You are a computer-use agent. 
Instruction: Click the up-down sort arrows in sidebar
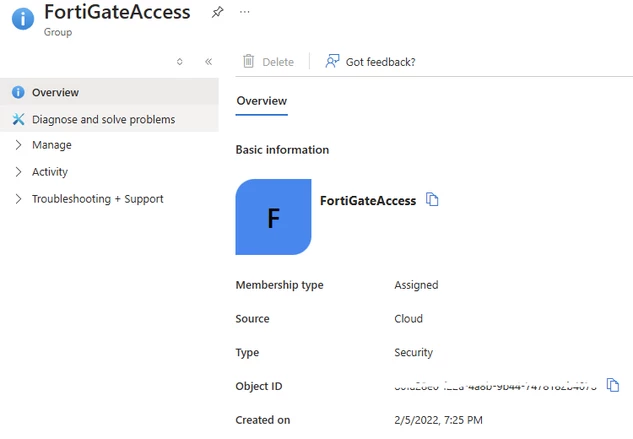pyautogui.click(x=180, y=62)
